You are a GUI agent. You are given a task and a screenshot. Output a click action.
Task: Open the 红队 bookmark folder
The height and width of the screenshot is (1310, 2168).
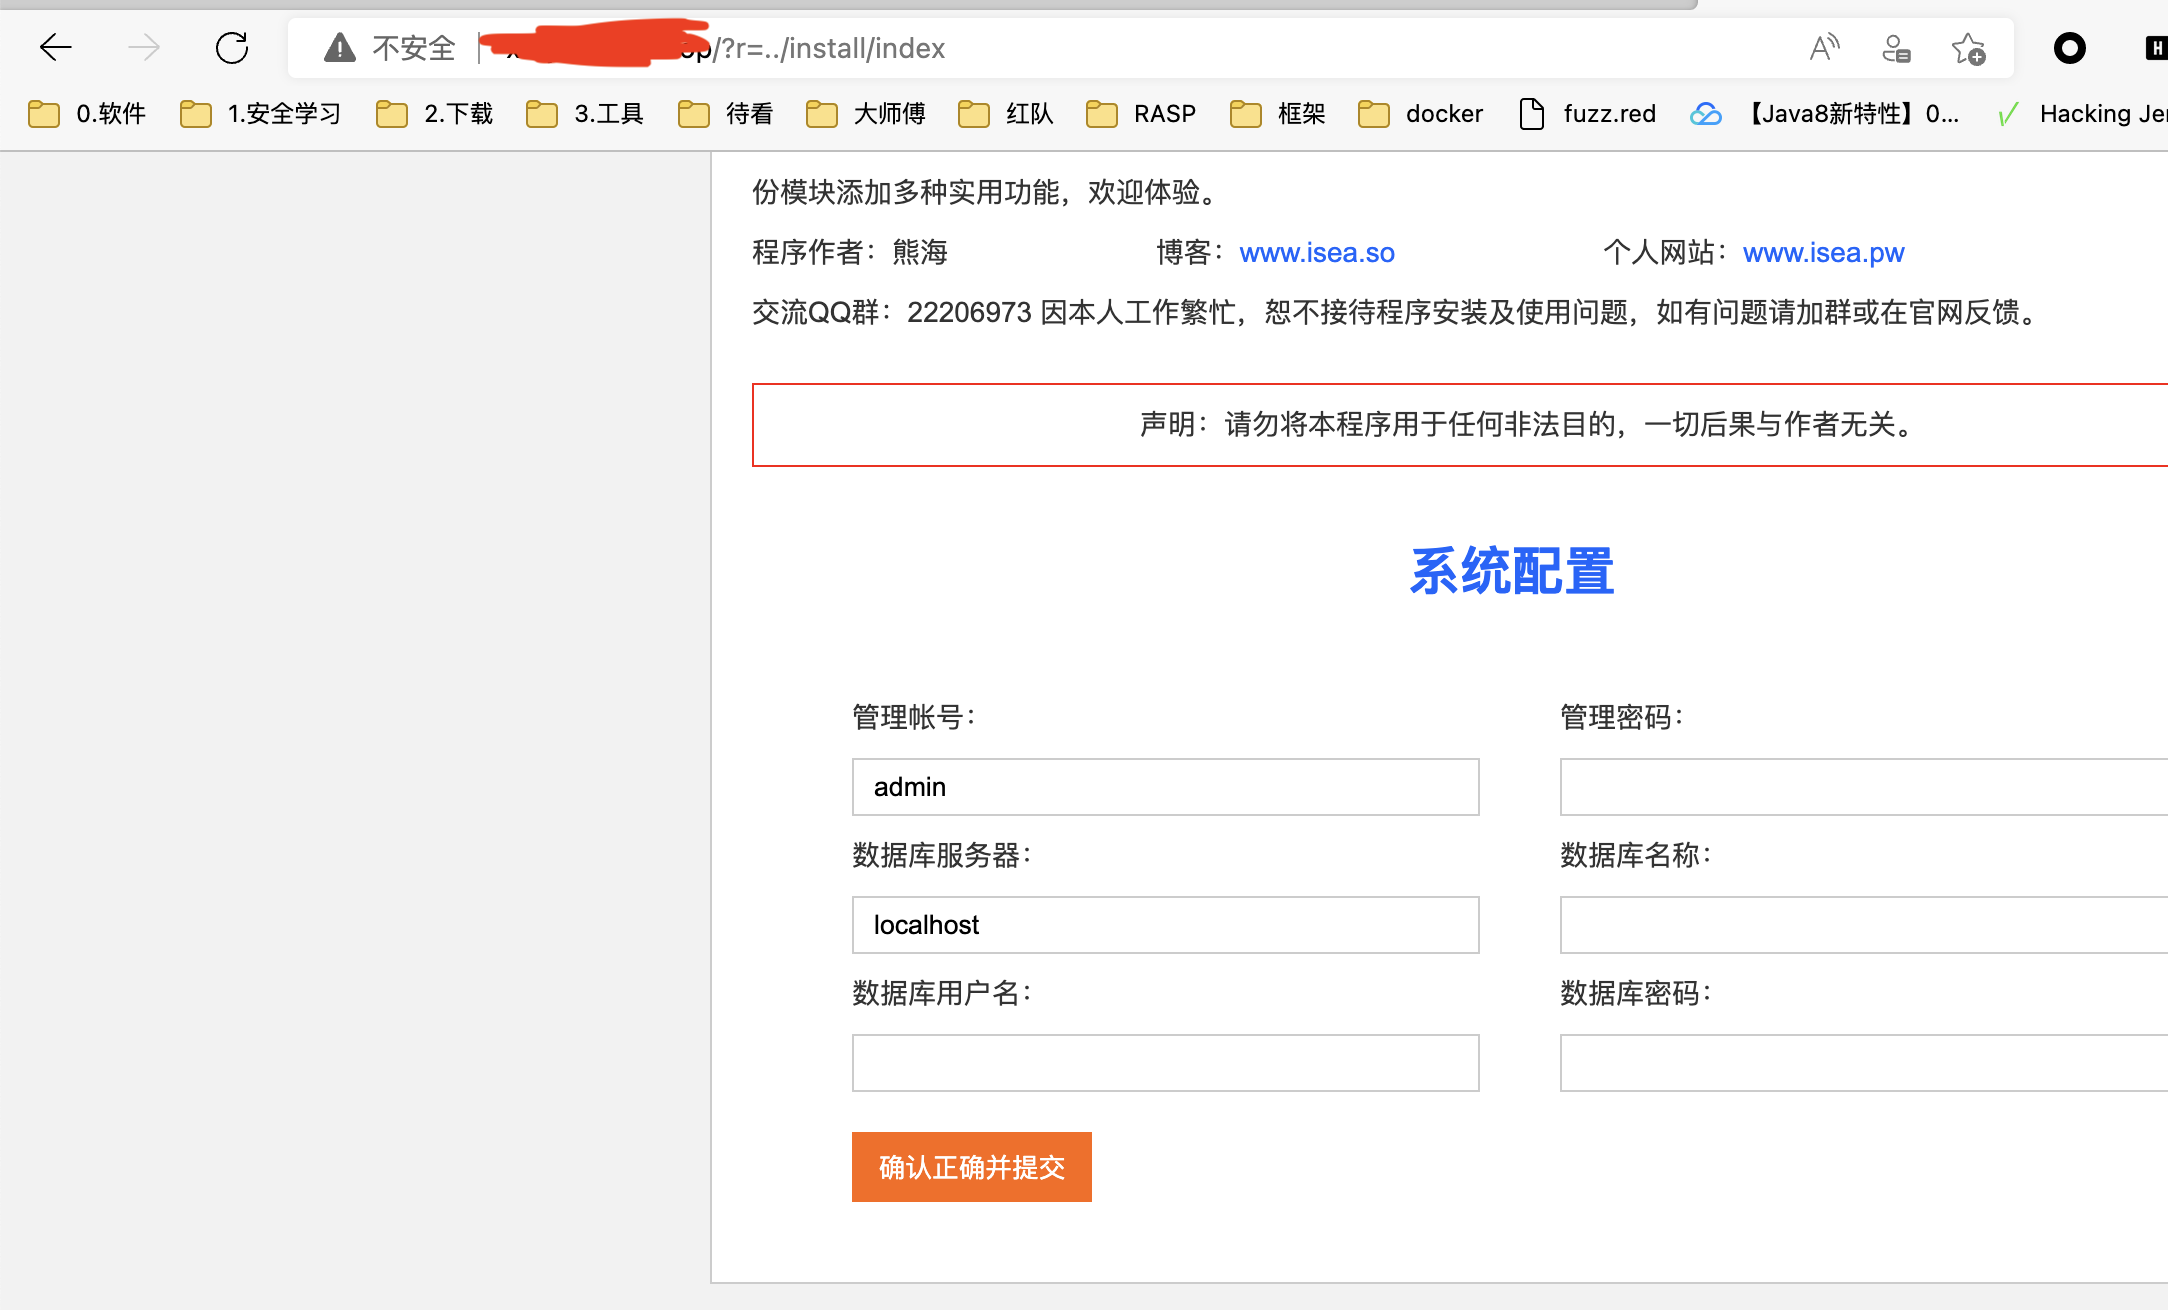[x=1006, y=114]
